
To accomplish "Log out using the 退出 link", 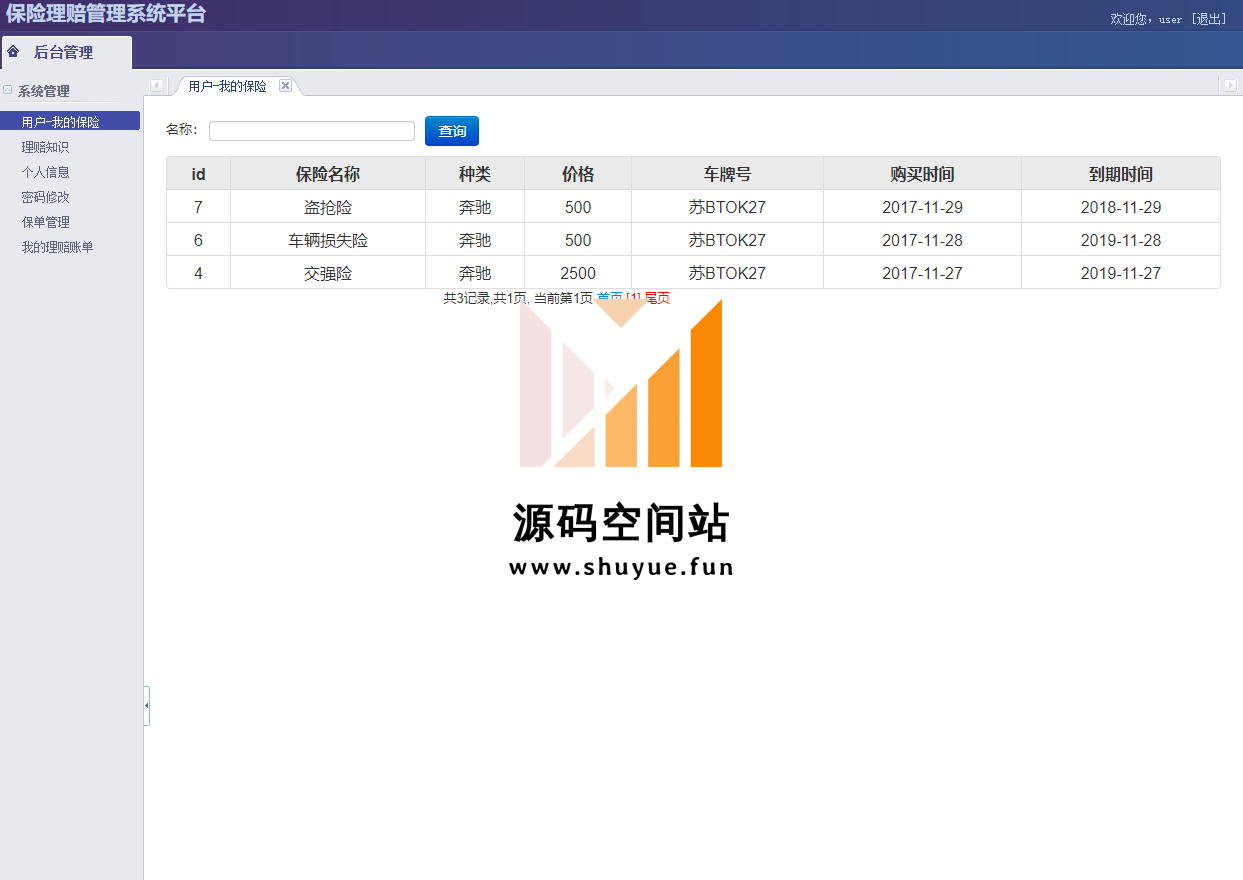I will pyautogui.click(x=1209, y=19).
